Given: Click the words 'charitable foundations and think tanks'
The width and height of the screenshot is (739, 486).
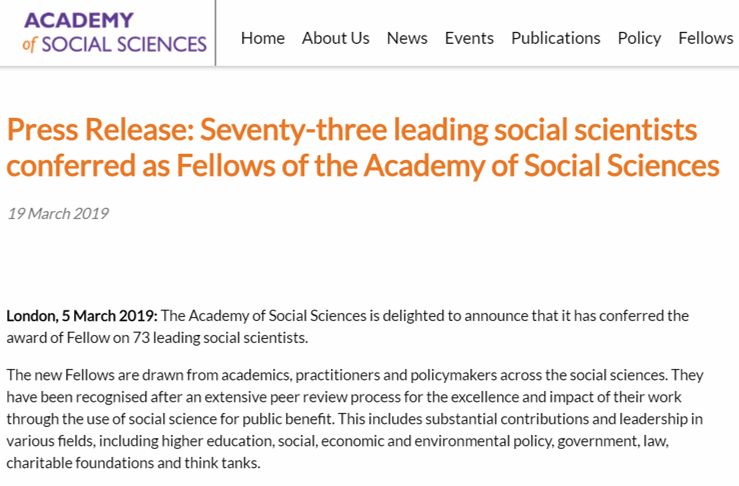Looking at the screenshot, I should (133, 463).
